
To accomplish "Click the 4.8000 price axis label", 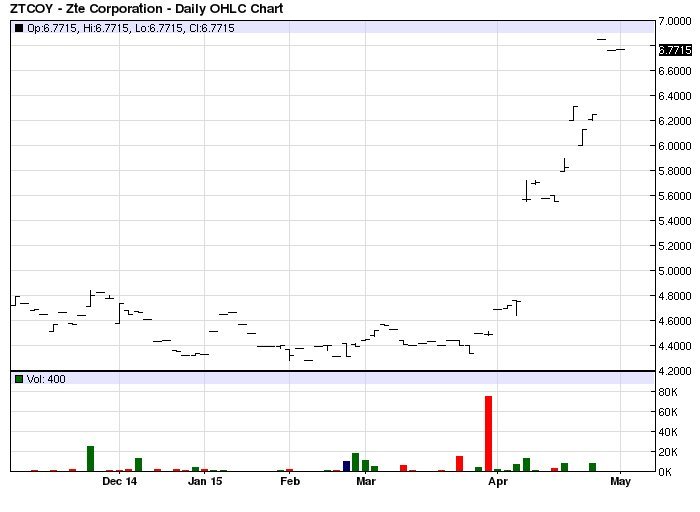I will pyautogui.click(x=675, y=296).
